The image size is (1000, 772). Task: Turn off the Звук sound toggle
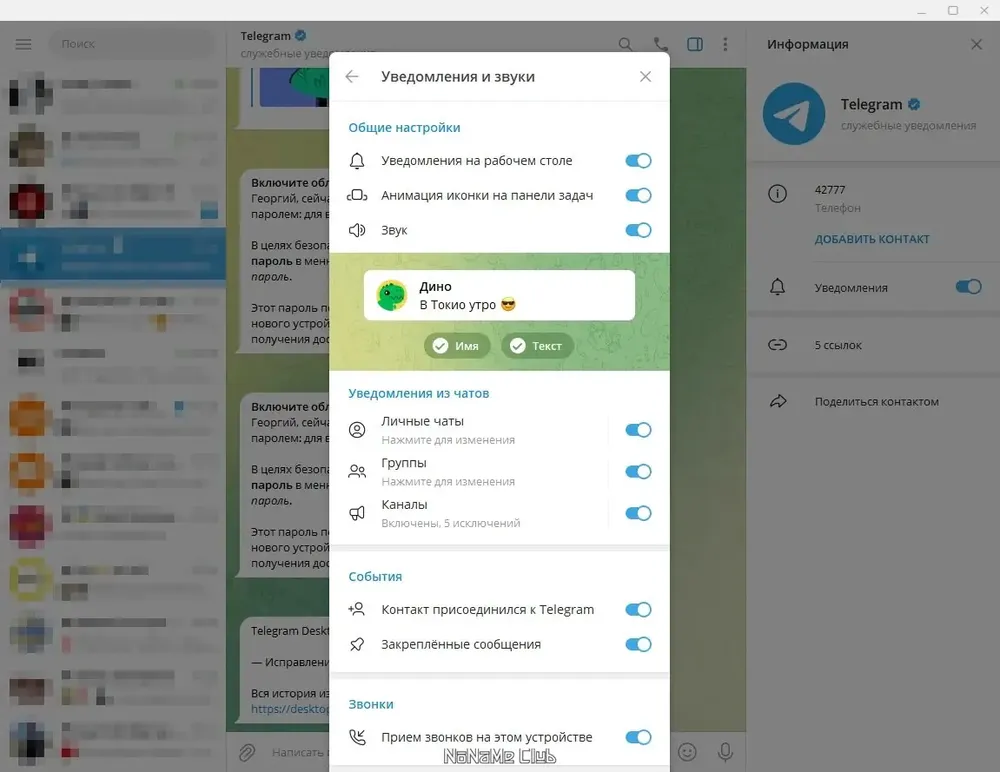coord(637,231)
